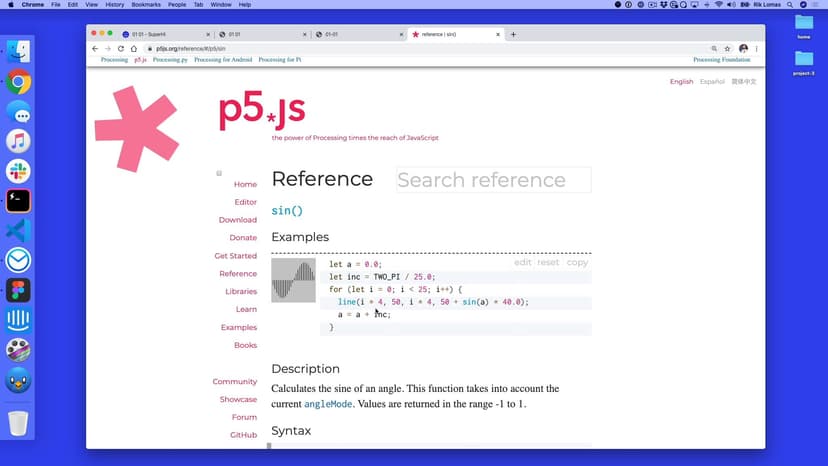828x466 pixels.
Task: Open the Libraries link in sidebar
Action: [240, 292]
